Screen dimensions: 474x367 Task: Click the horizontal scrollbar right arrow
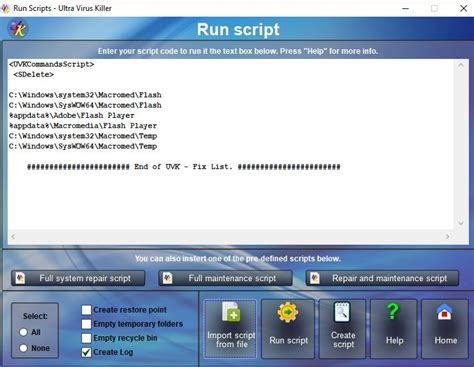click(x=447, y=236)
